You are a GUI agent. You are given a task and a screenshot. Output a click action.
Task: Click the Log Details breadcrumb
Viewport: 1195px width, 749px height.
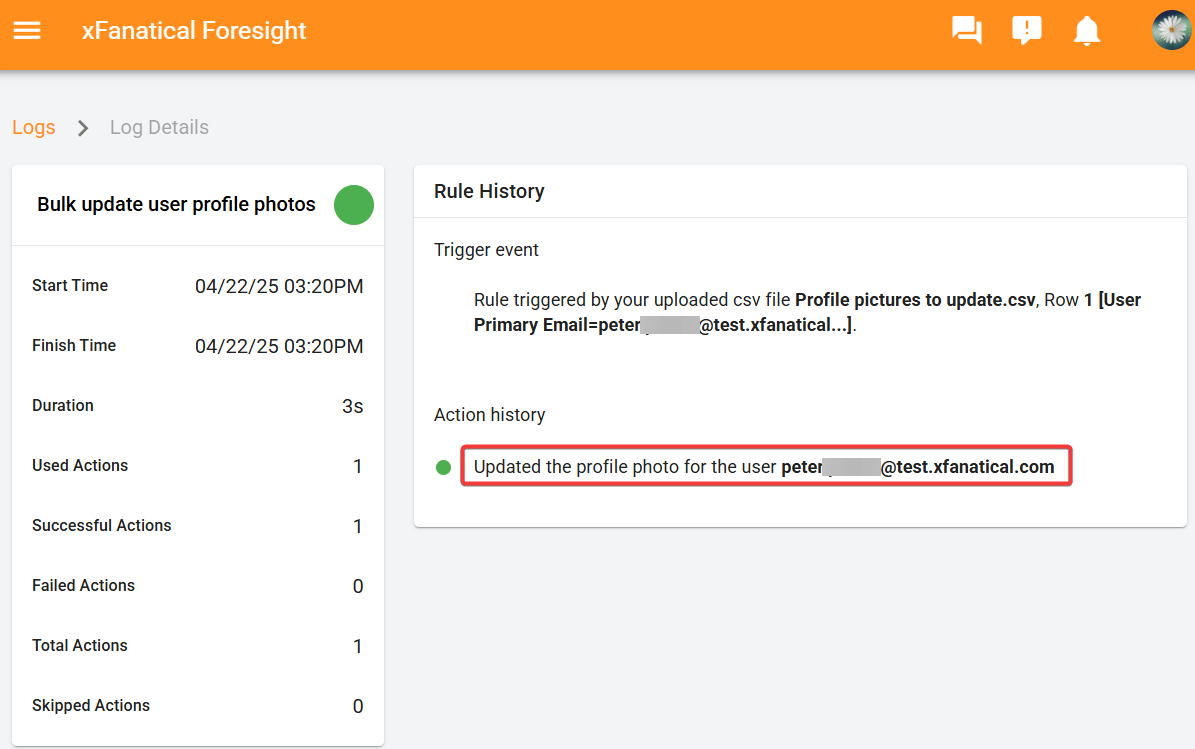[x=159, y=127]
